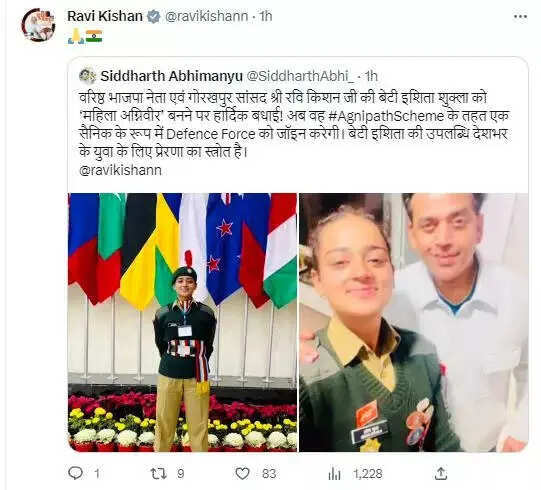
Task: Open Siddharth Abhimanyu's small avatar
Action: click(87, 76)
